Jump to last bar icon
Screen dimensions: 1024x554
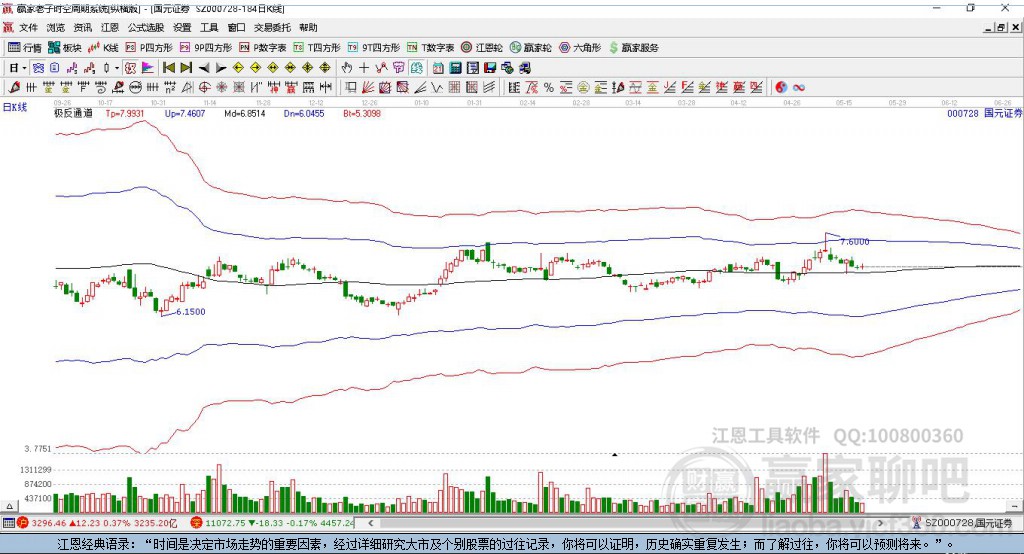tap(186, 68)
